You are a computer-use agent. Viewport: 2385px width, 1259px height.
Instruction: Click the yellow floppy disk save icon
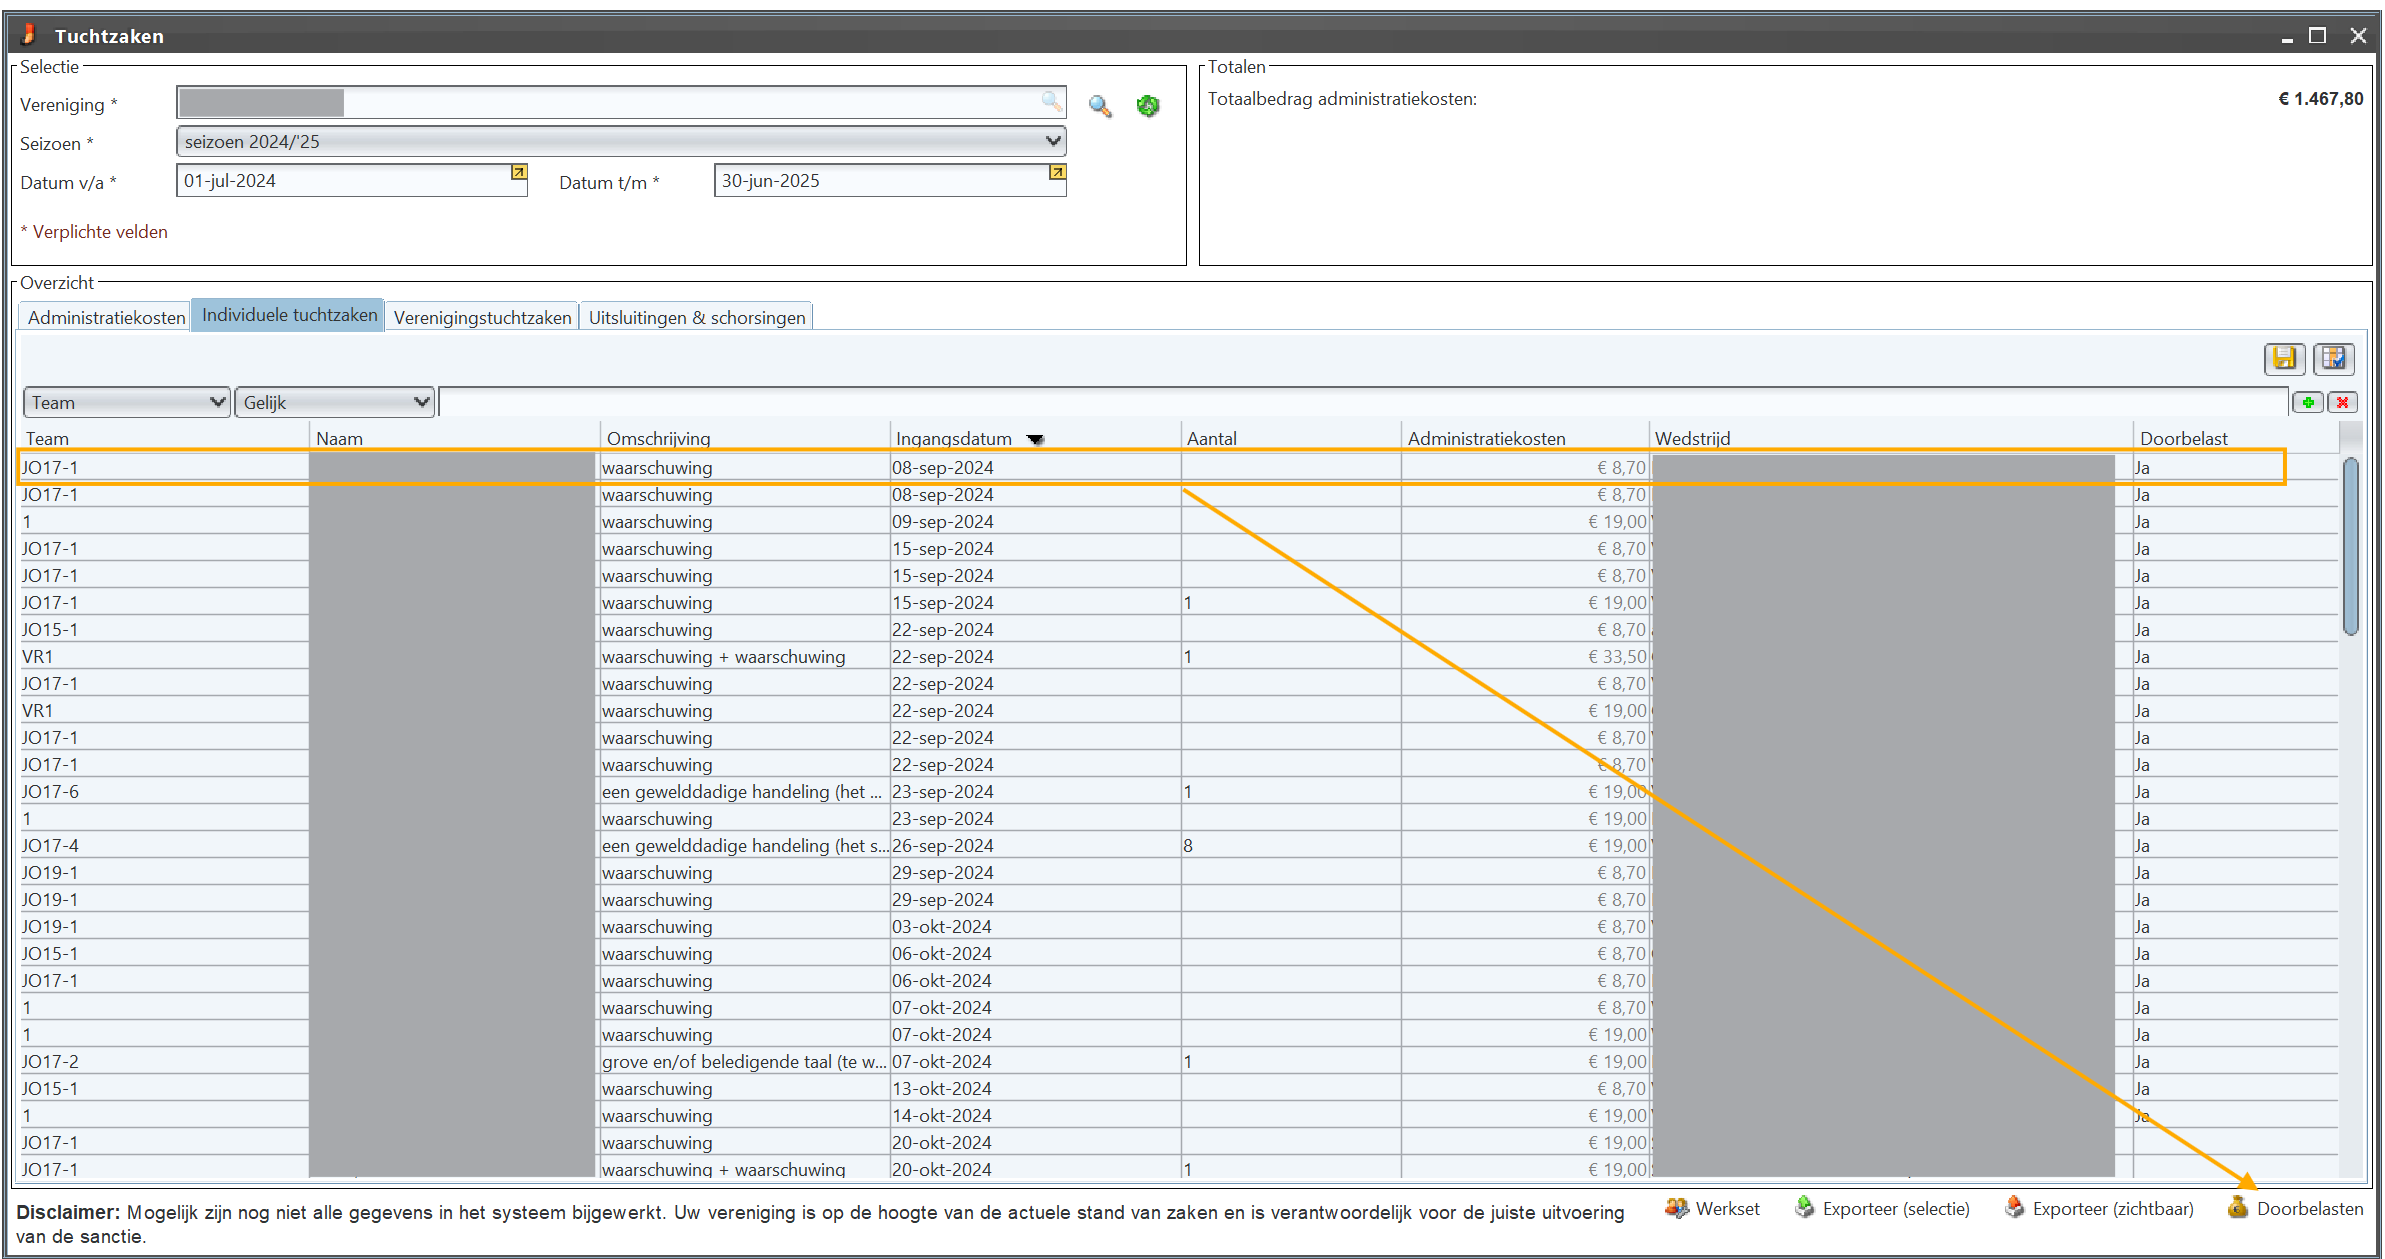pyautogui.click(x=2284, y=358)
